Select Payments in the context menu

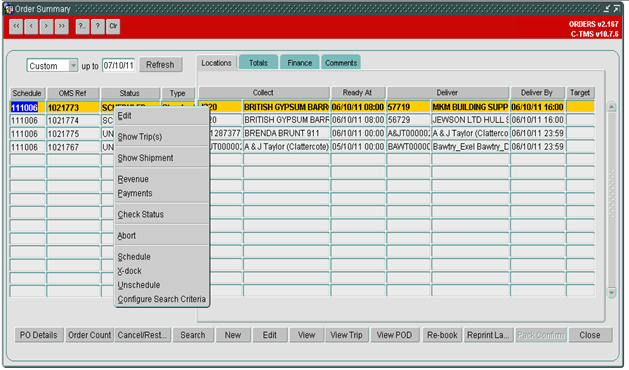click(162, 193)
